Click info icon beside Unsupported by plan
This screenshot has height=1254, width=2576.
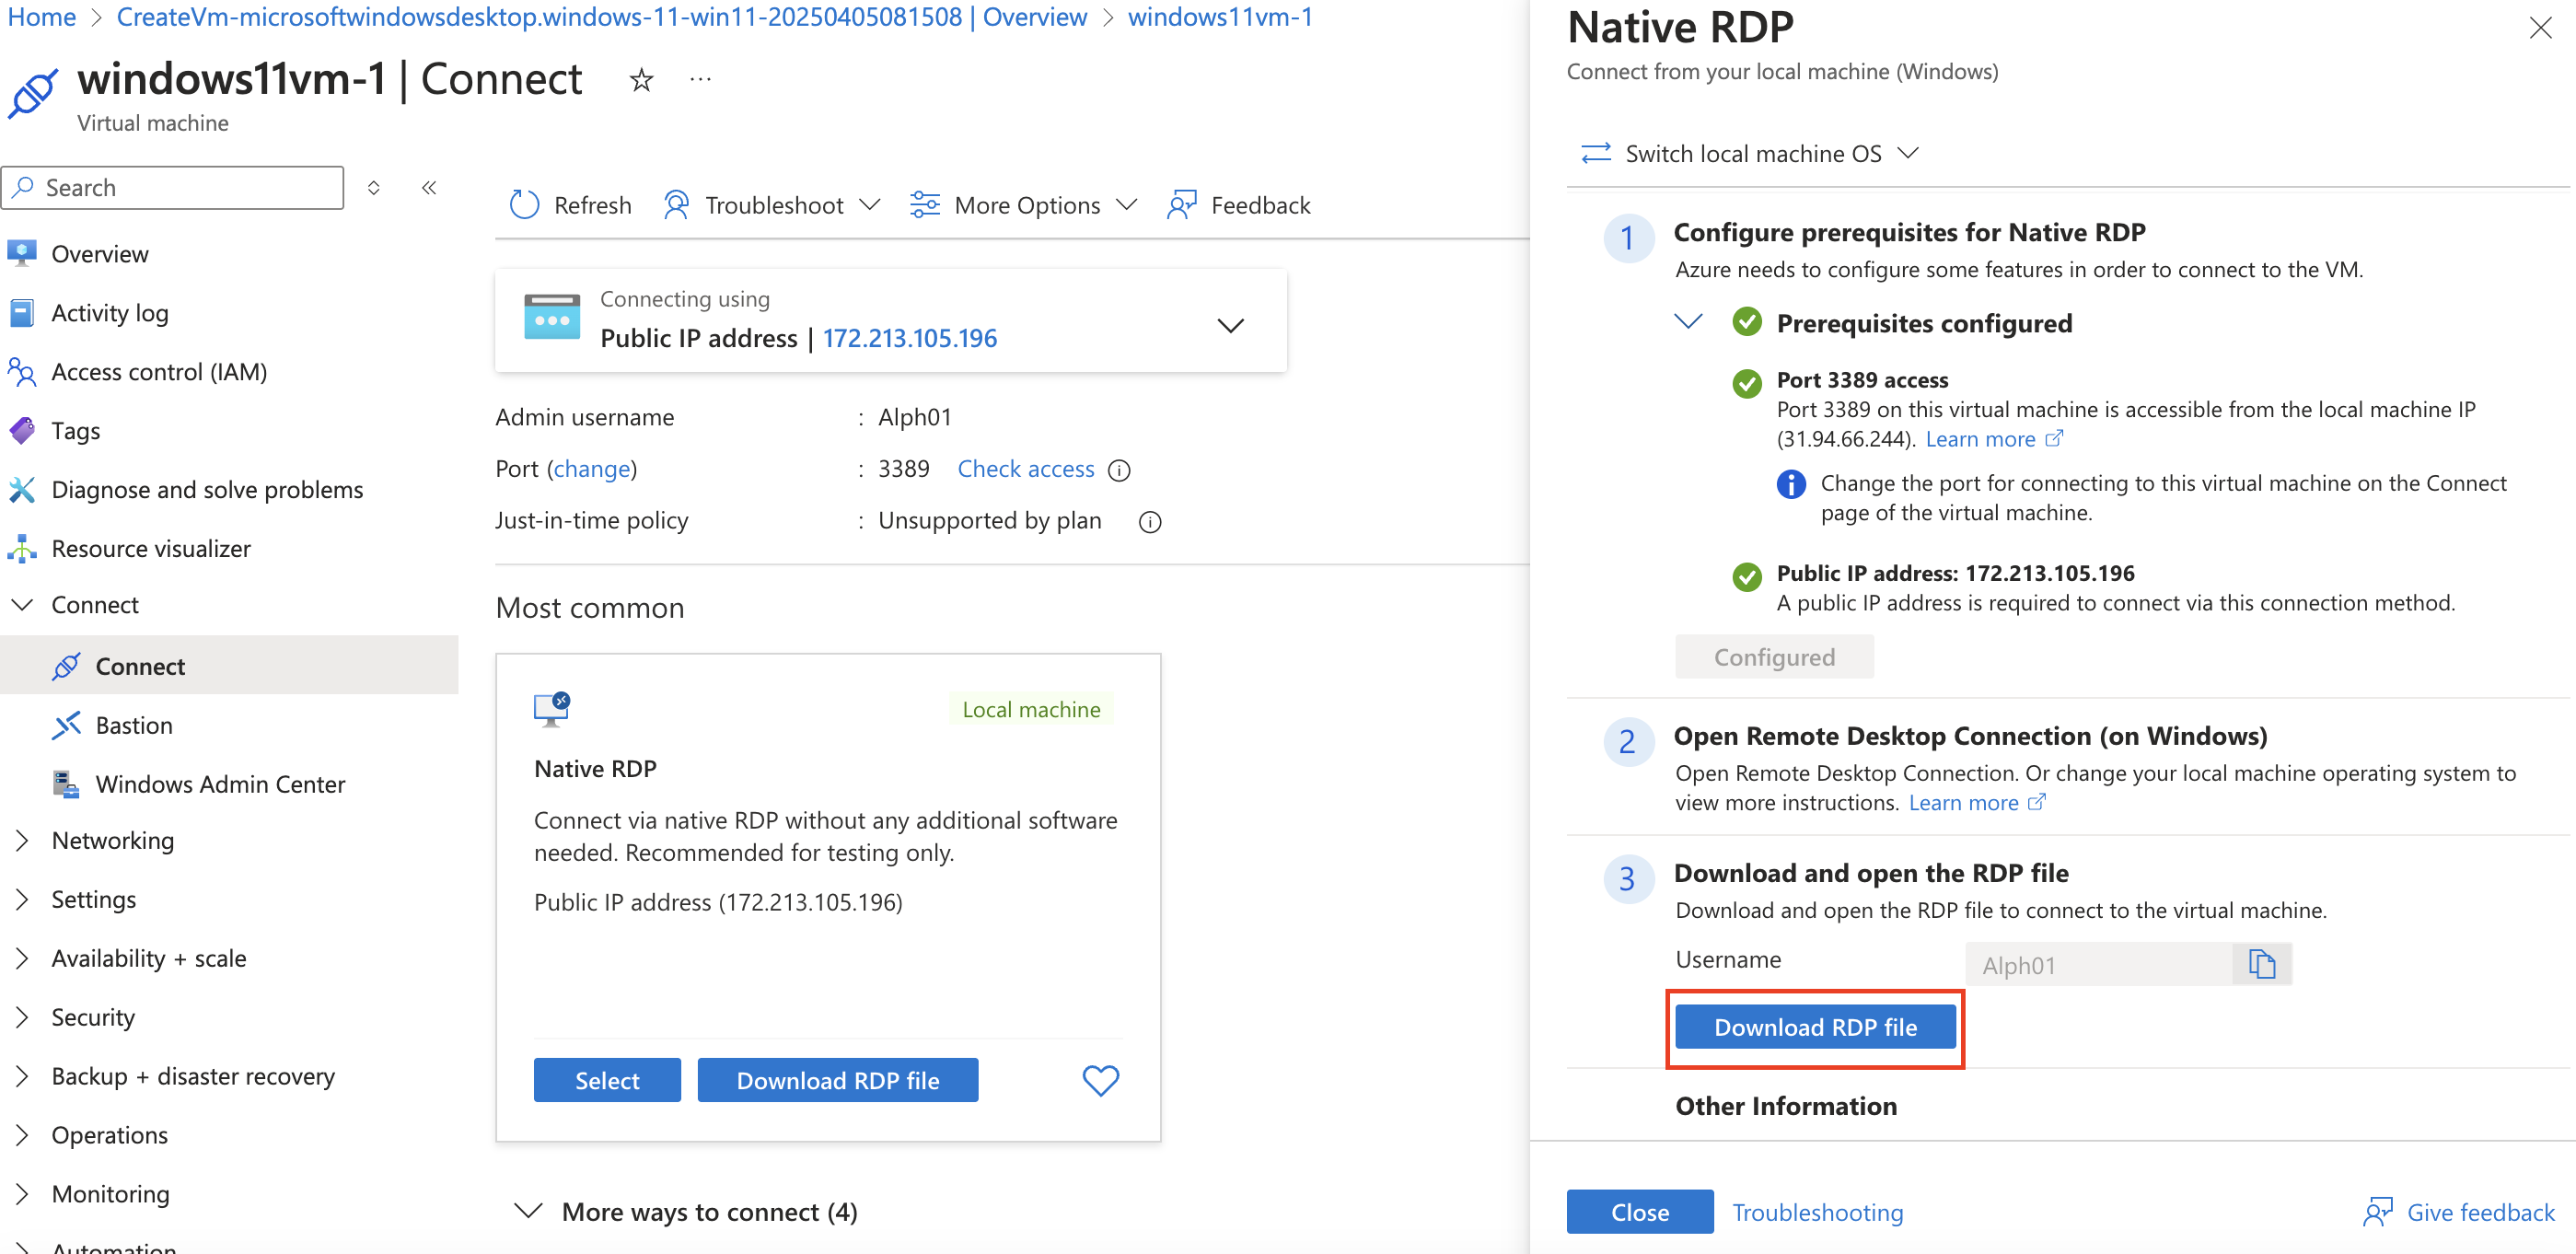(x=1150, y=522)
